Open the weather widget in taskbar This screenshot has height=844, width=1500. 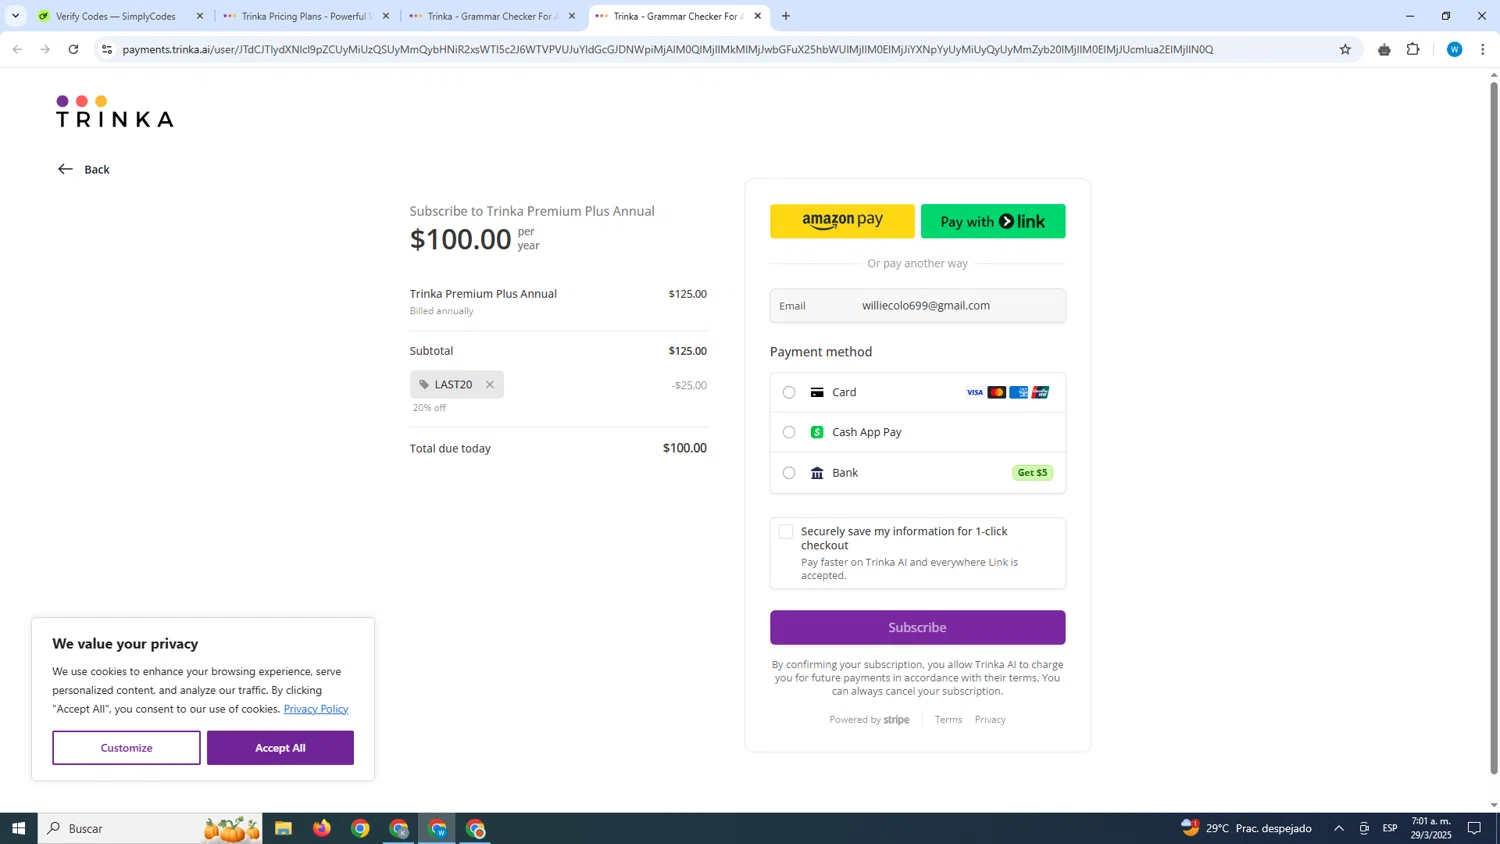pos(1246,828)
